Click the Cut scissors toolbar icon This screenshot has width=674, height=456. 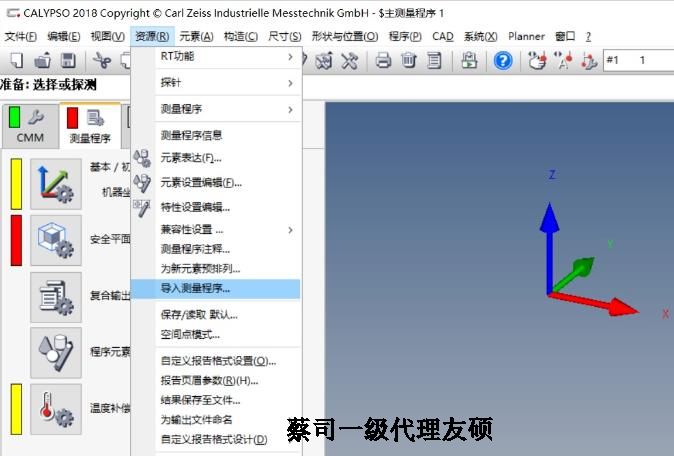coord(102,60)
